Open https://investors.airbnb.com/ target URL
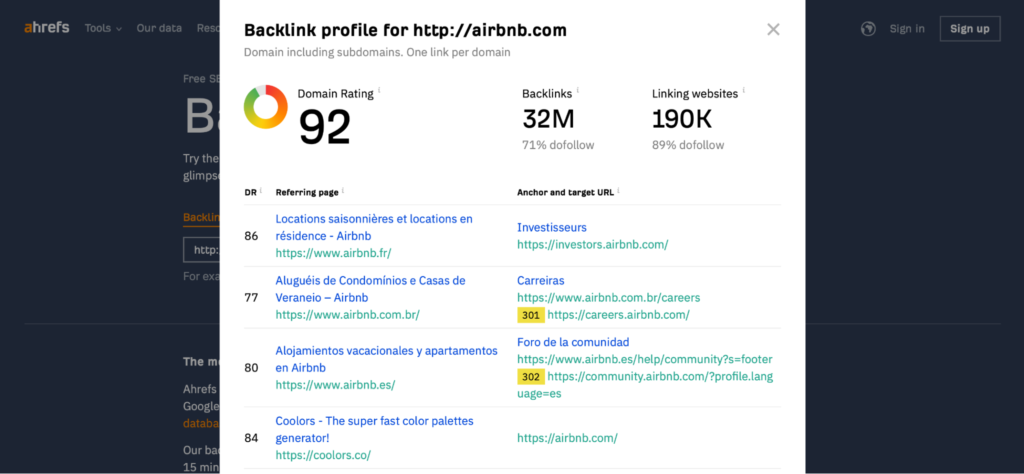The image size is (1024, 474). (x=592, y=244)
